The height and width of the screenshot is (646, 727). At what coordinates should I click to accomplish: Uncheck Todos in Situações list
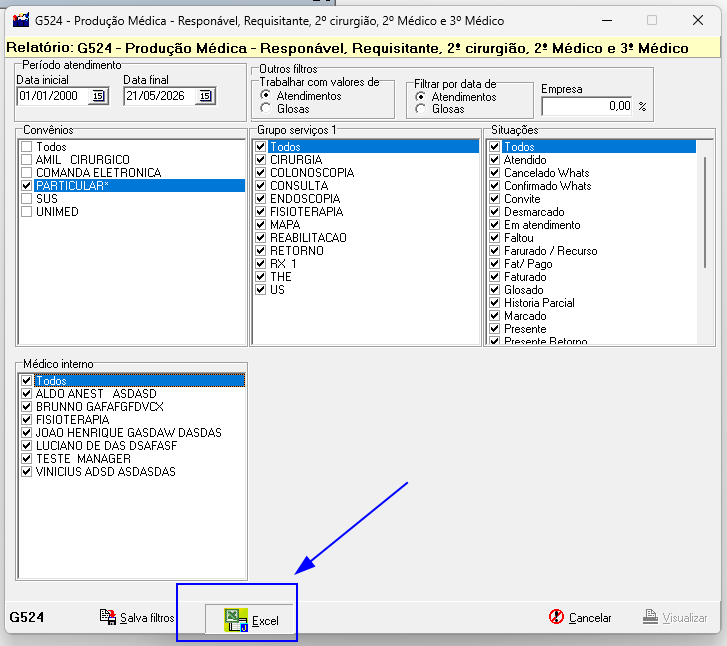[495, 147]
